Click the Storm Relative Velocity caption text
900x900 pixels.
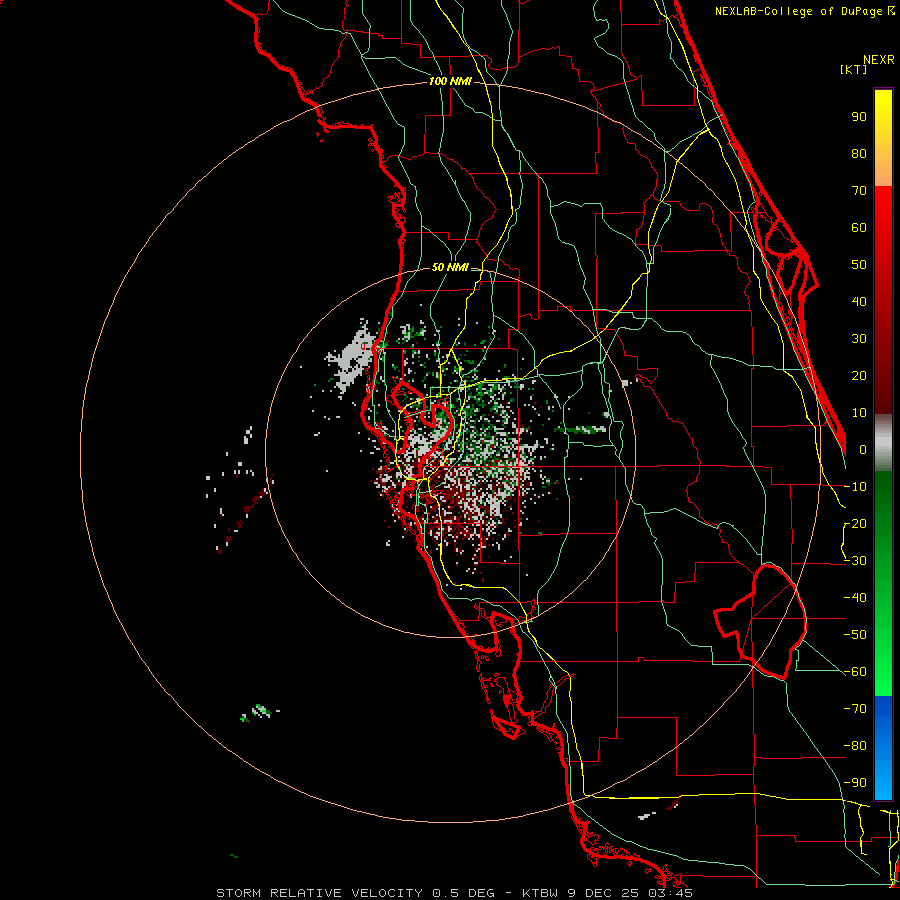[454, 893]
